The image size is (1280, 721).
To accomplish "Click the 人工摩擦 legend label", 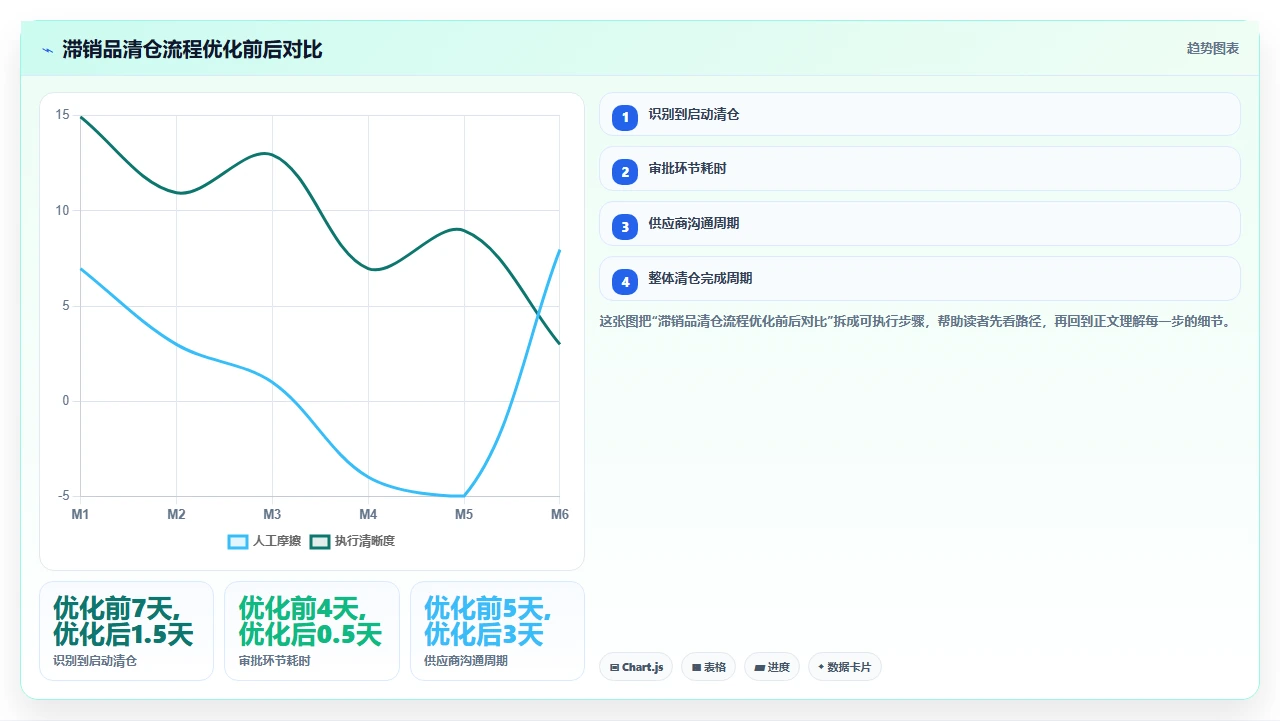I will point(277,541).
